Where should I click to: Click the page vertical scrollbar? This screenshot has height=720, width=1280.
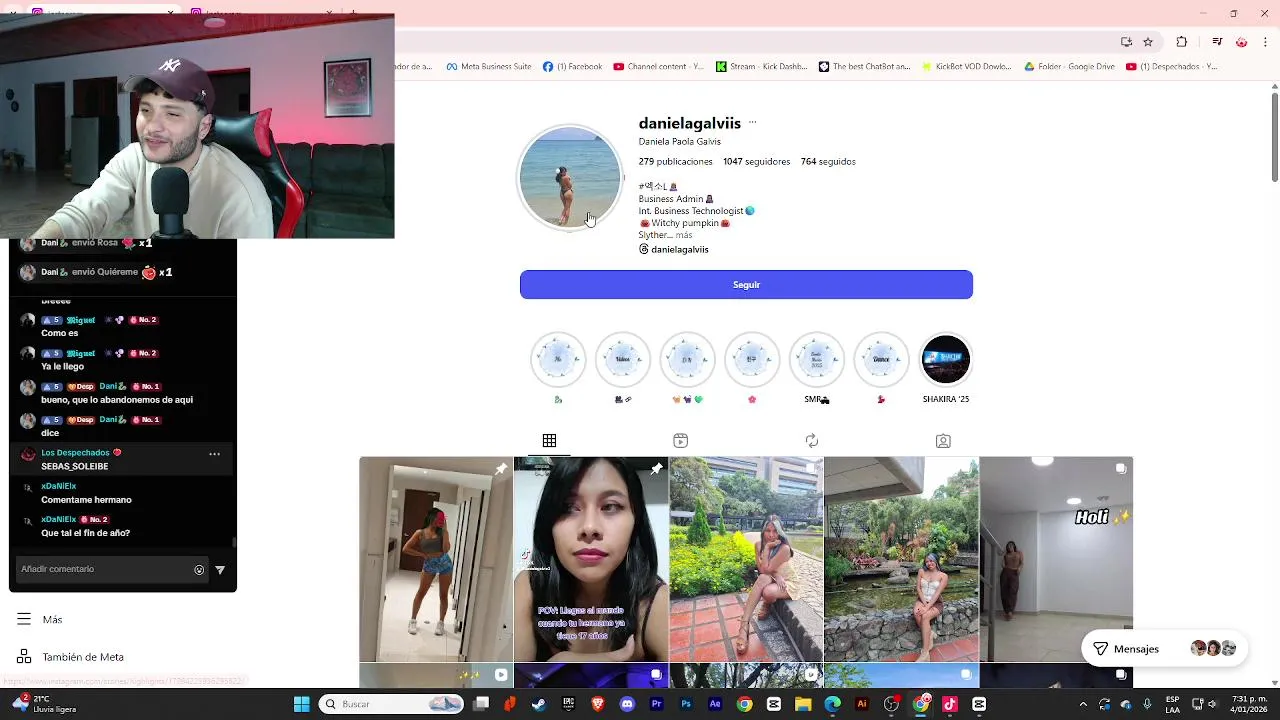coord(1274,137)
